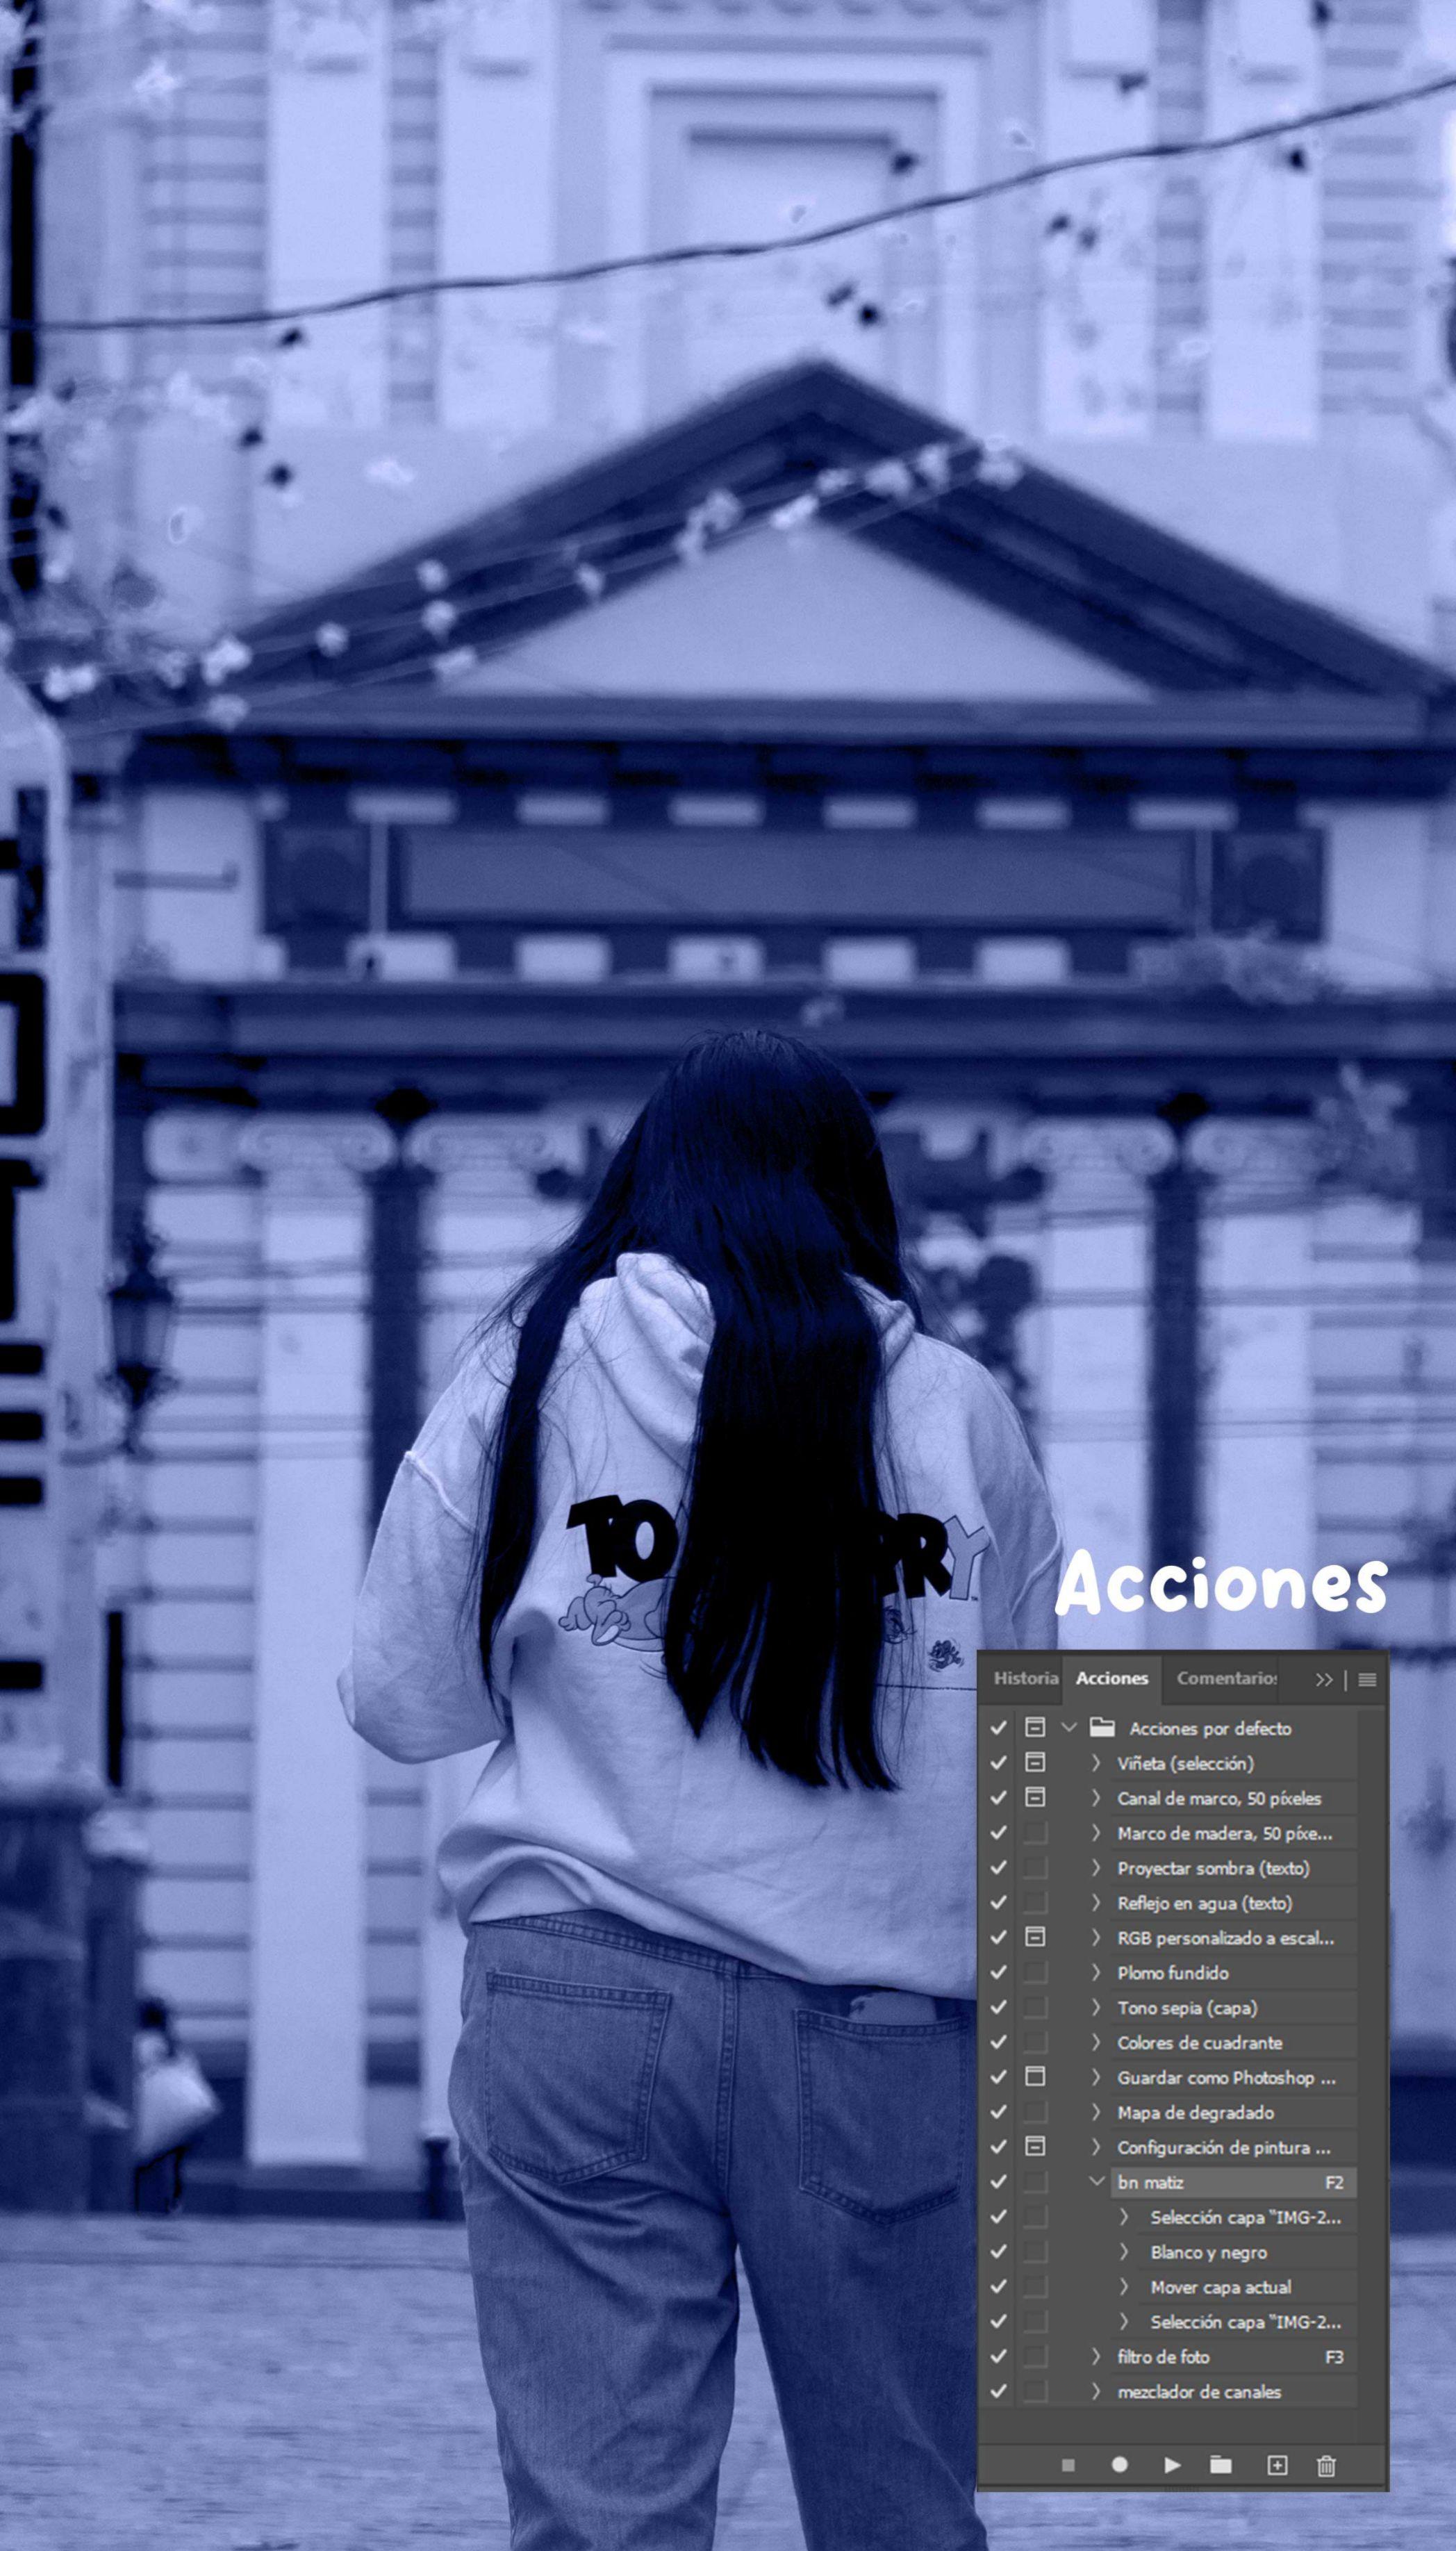Collapse the bn matiz action

tap(1097, 2182)
